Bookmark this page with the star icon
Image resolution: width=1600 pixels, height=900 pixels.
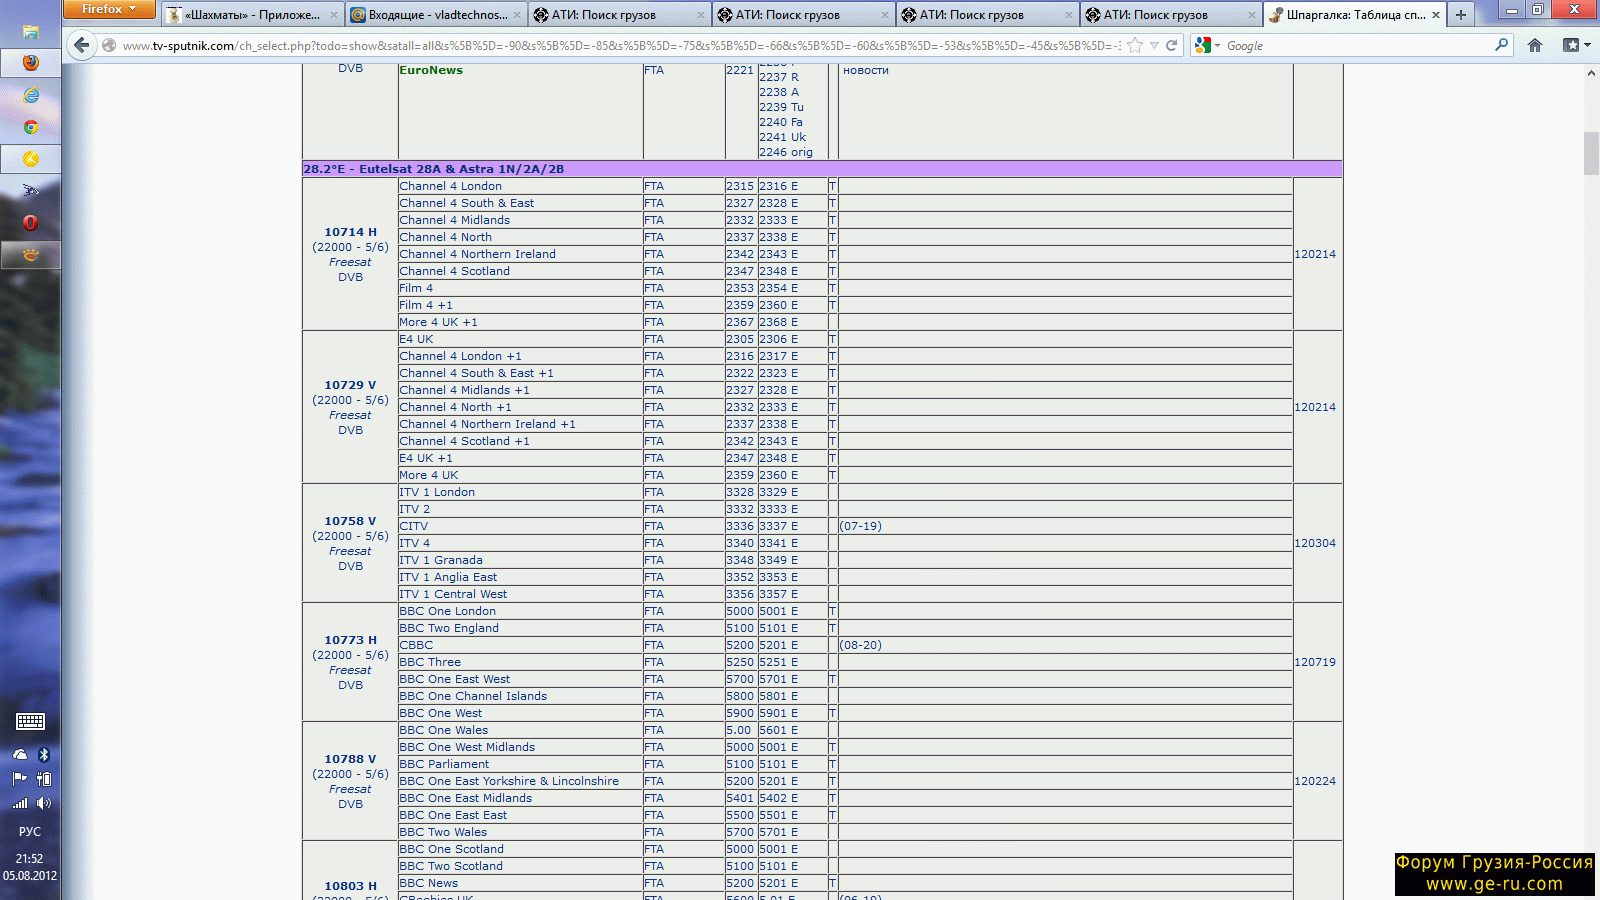(x=1135, y=45)
